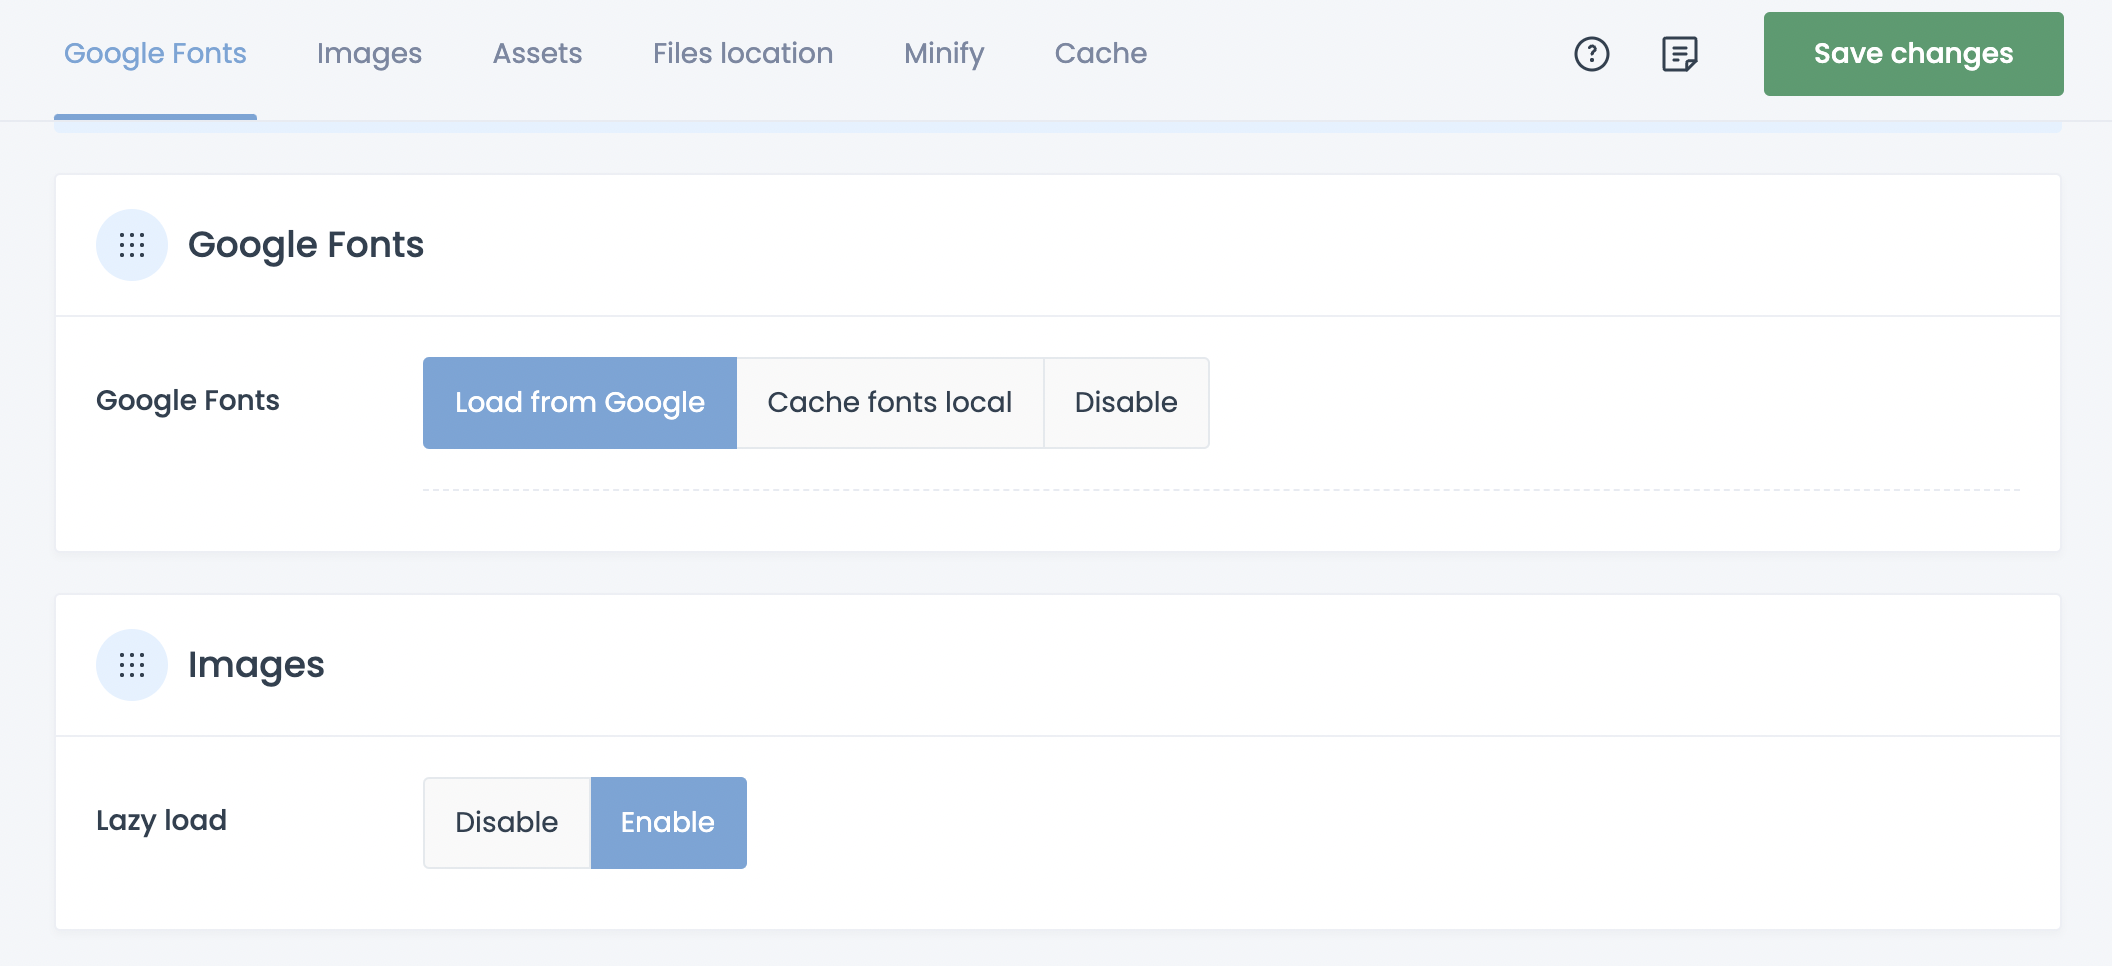The image size is (2112, 966).
Task: Select Load from Google option
Action: (580, 403)
